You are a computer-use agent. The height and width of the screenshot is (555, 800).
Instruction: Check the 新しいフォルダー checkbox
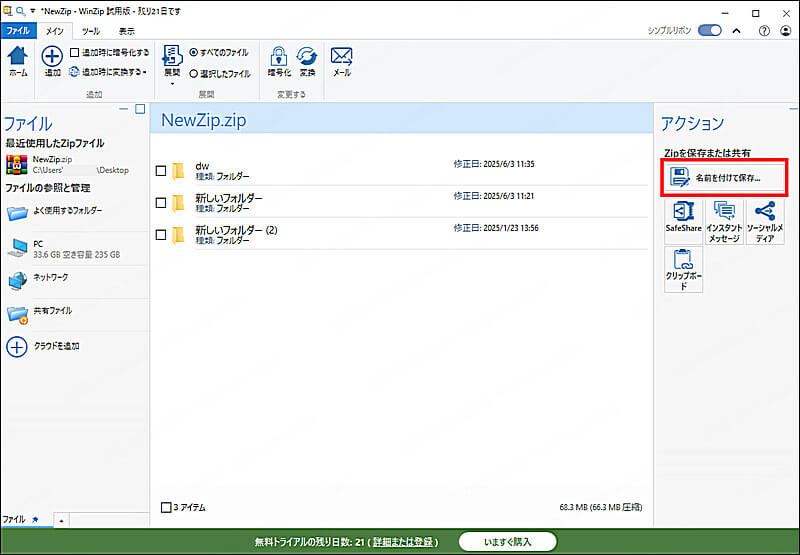click(x=161, y=203)
